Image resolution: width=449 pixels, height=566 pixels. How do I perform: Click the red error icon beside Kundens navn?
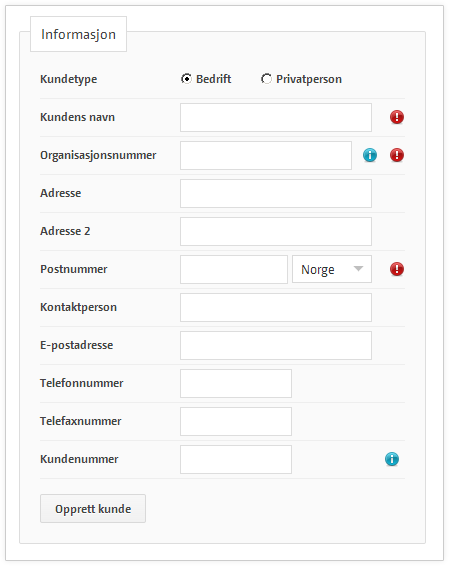click(x=397, y=117)
